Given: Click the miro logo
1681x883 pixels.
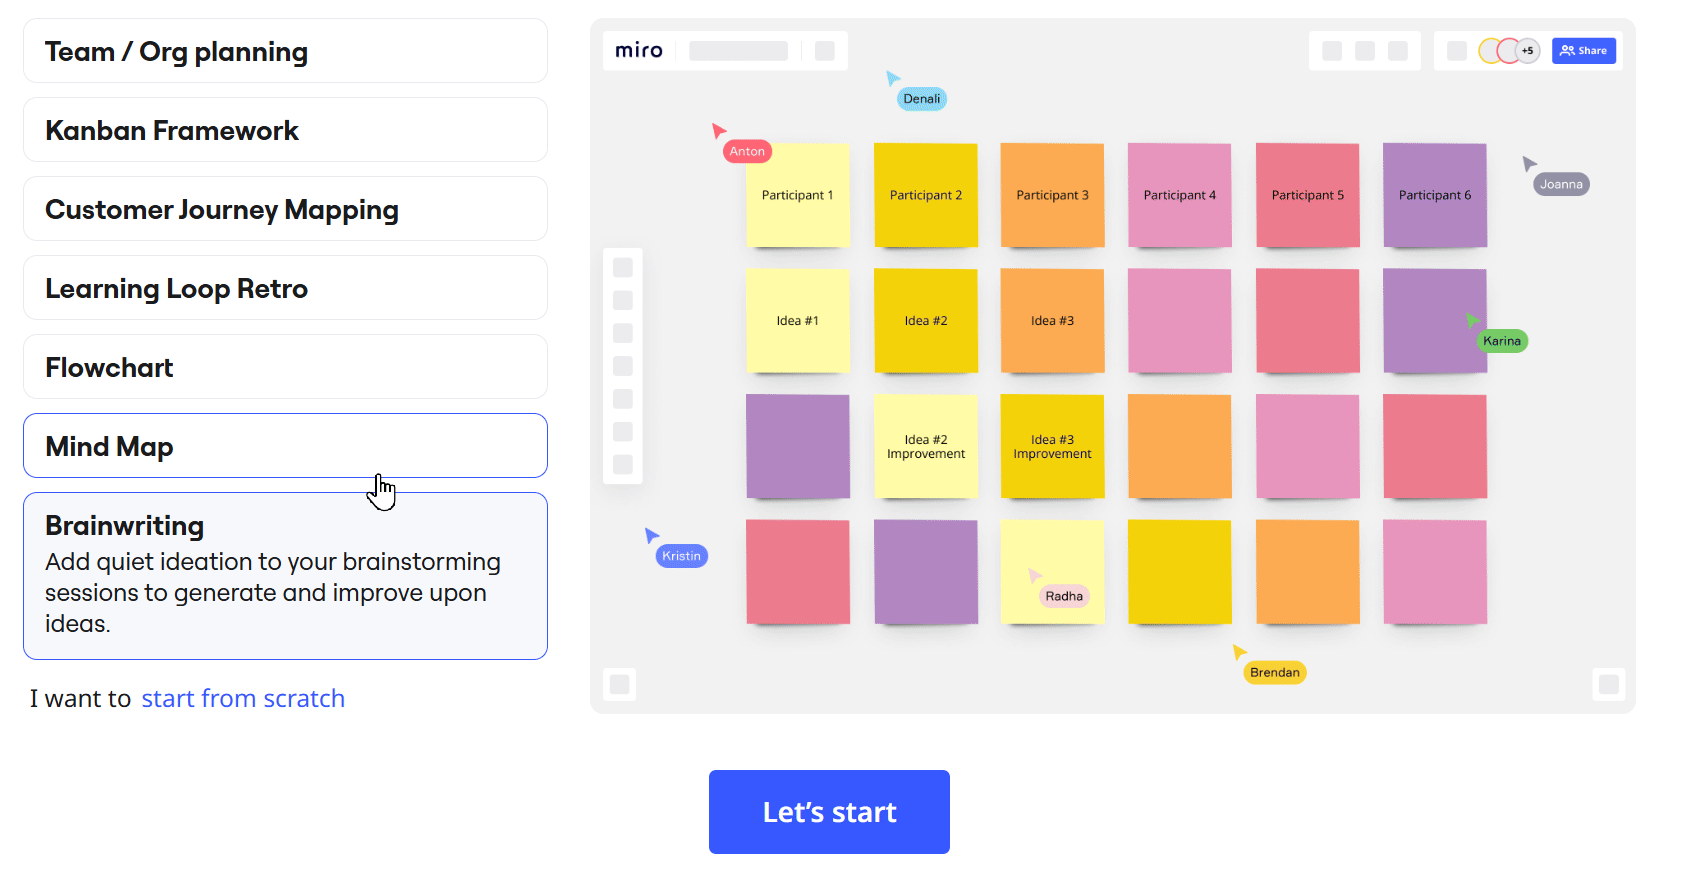Looking at the screenshot, I should [638, 50].
